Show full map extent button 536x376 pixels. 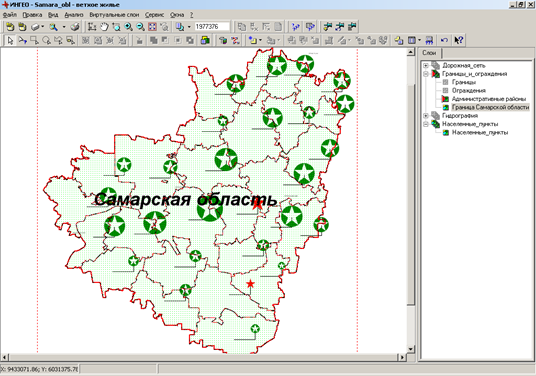(x=152, y=27)
